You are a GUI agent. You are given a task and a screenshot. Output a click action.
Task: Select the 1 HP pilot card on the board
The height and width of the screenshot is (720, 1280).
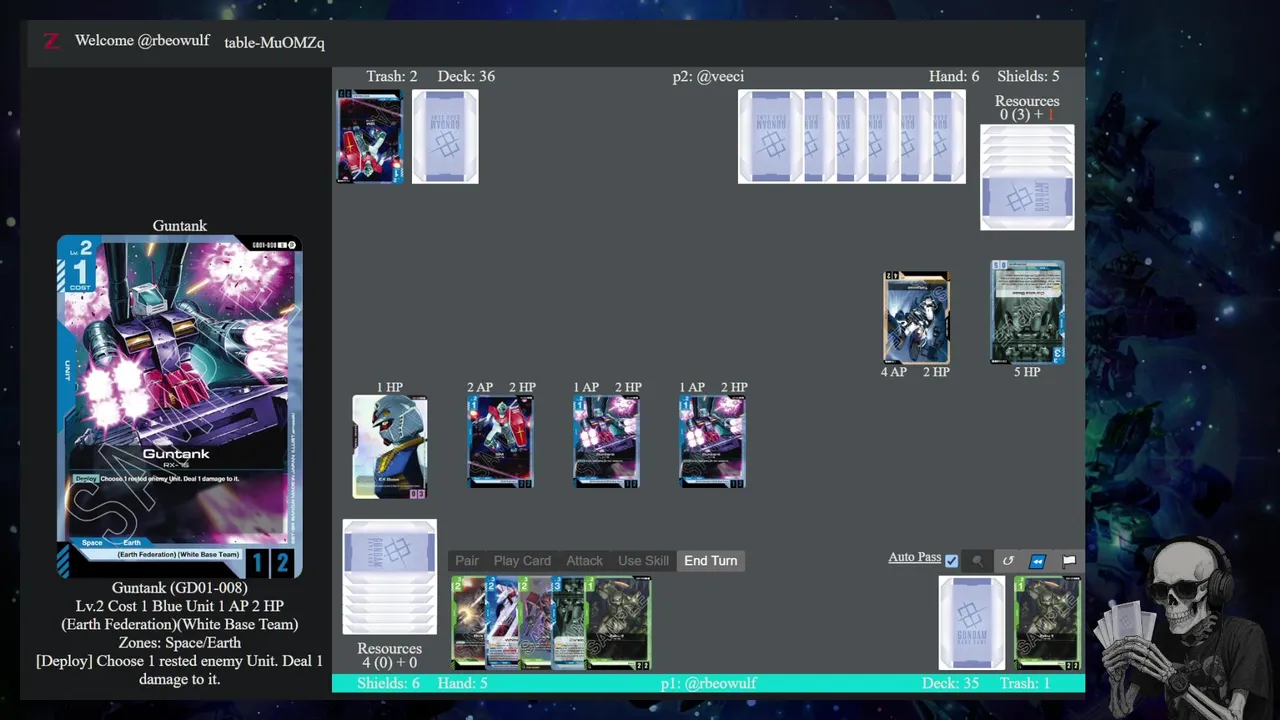390,447
